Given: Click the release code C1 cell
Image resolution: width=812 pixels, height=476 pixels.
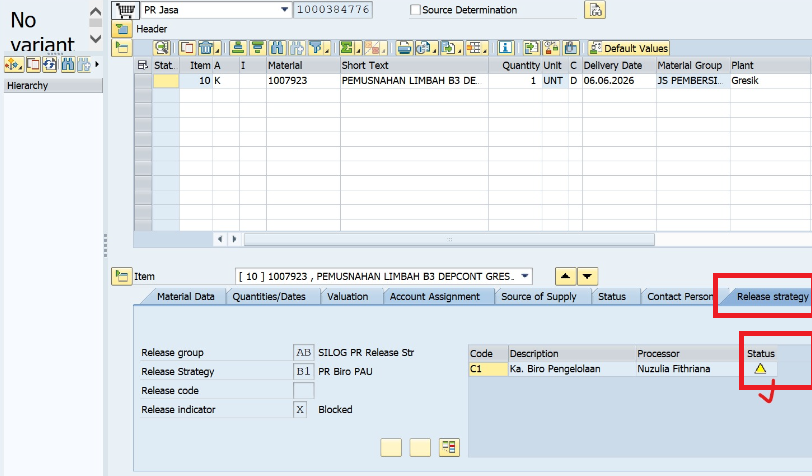Looking at the screenshot, I should click(x=488, y=369).
